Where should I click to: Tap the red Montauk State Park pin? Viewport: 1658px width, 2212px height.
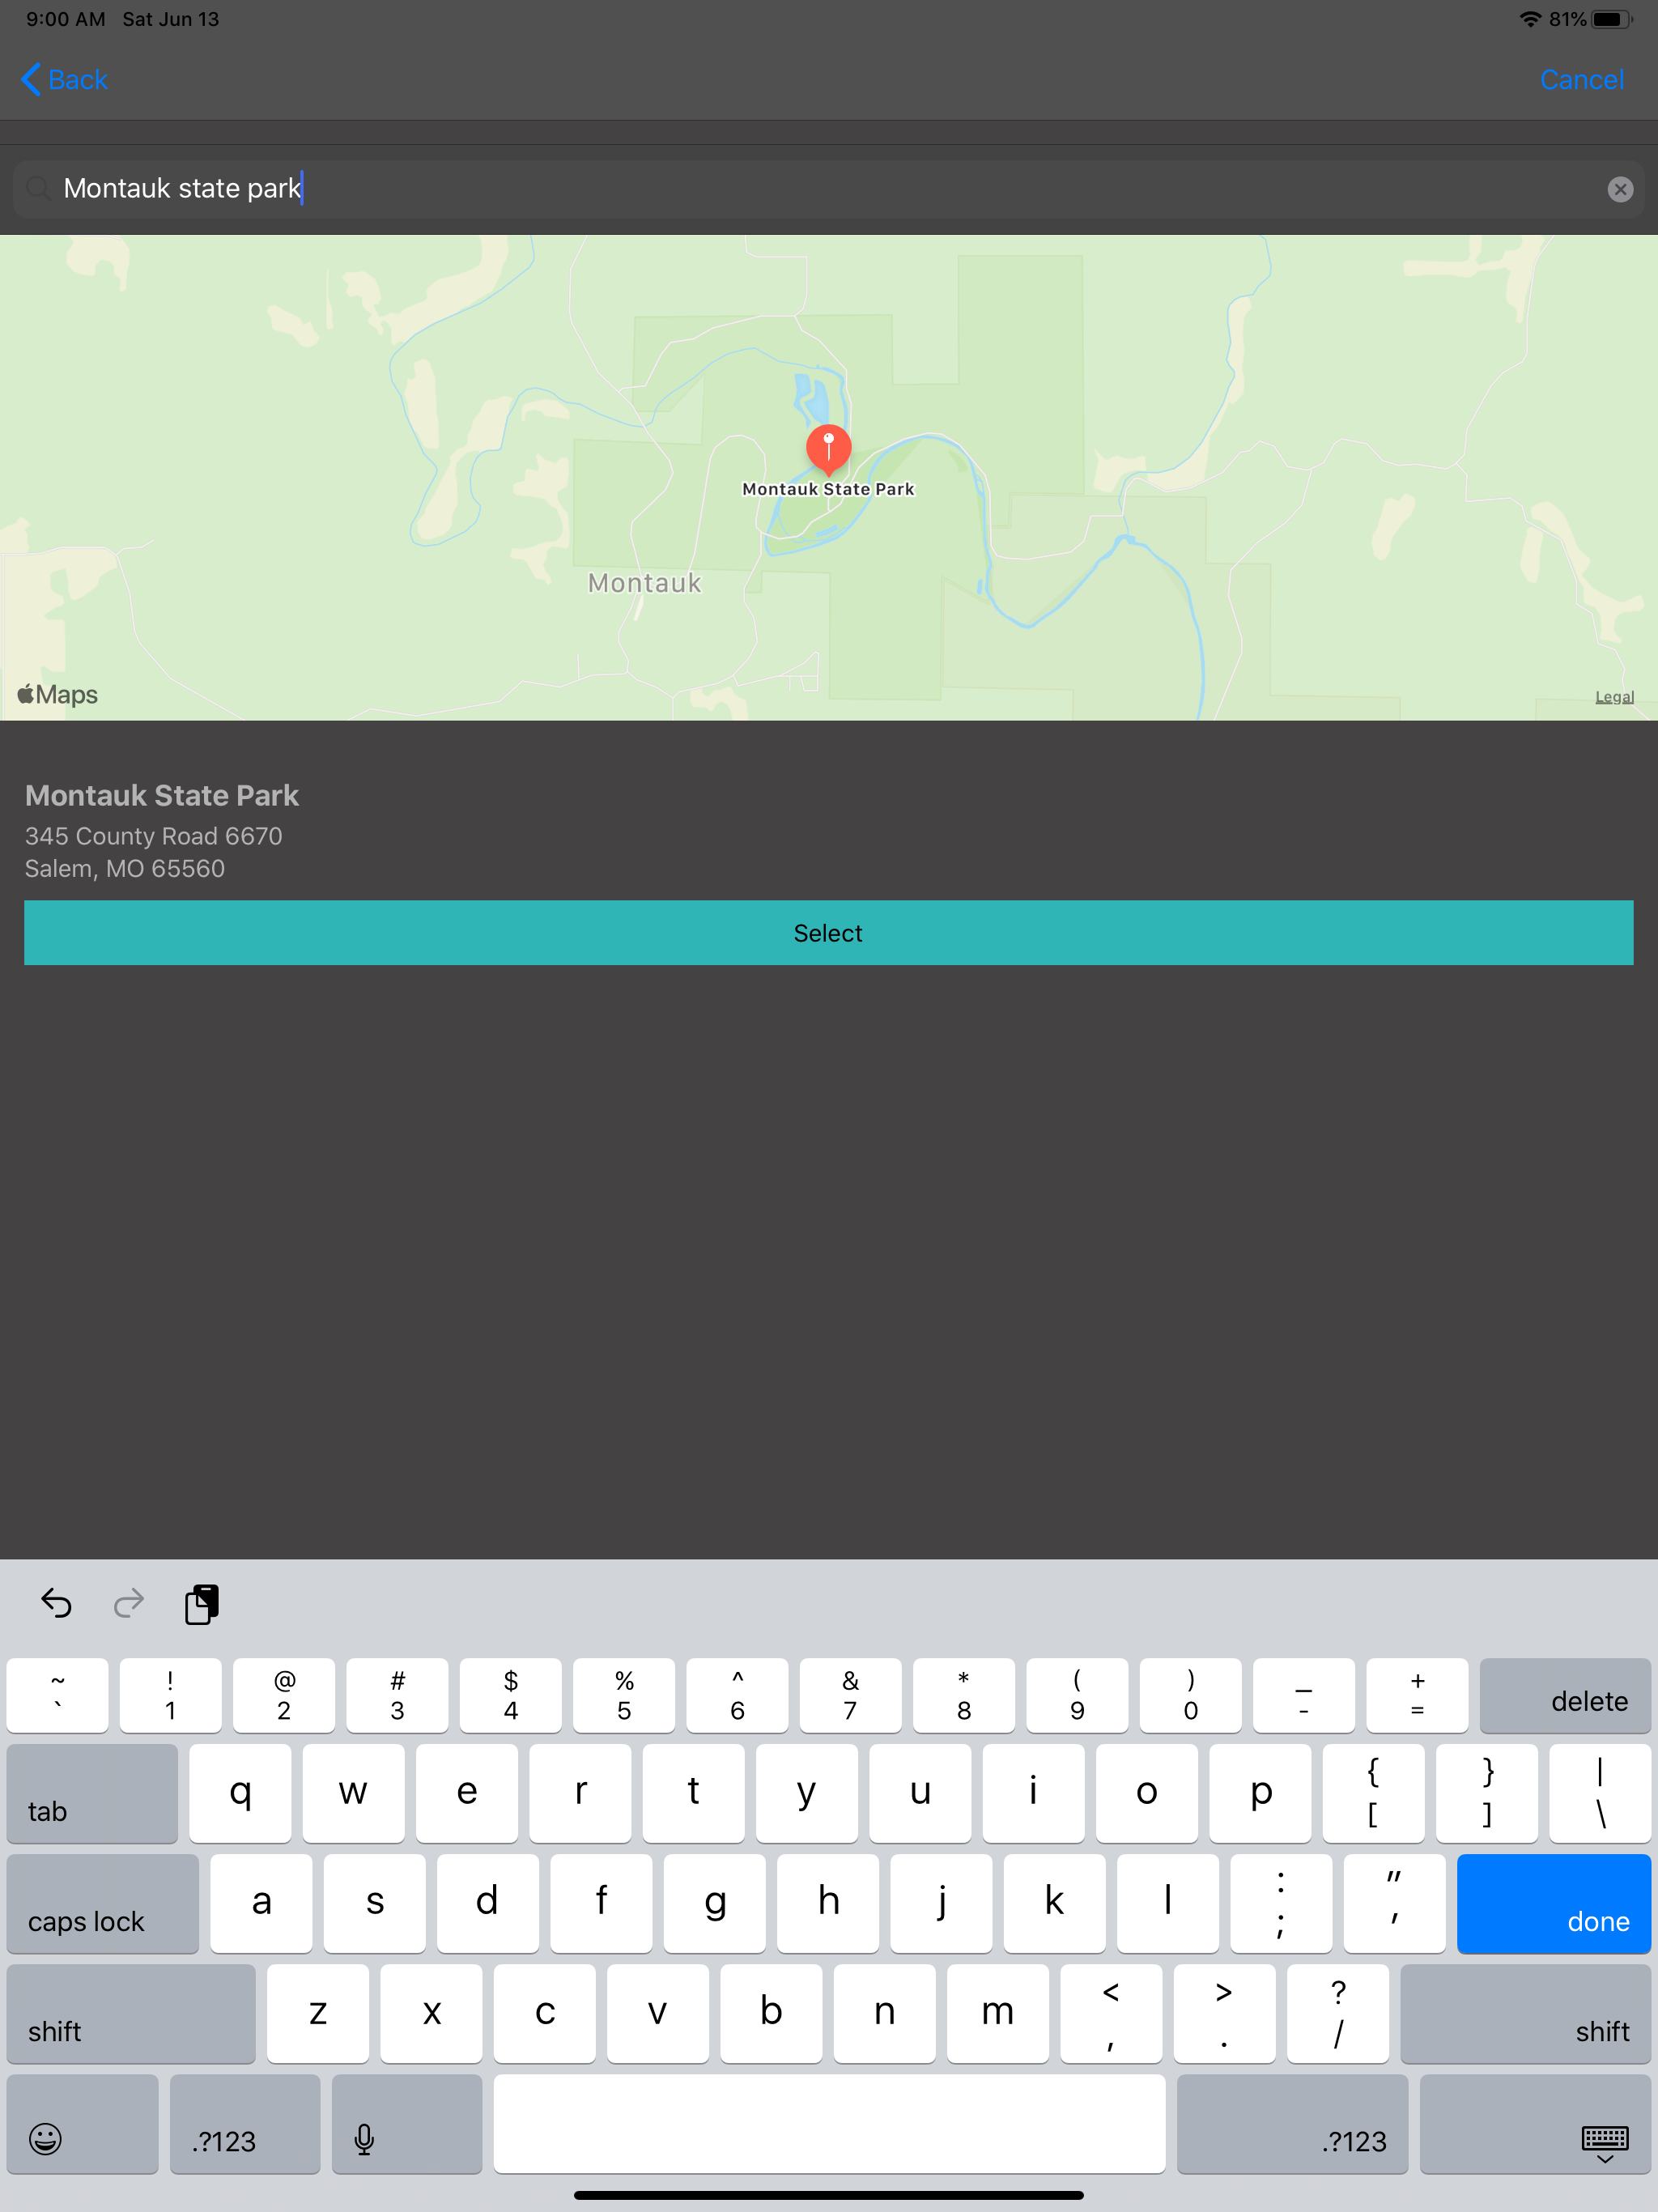(828, 448)
